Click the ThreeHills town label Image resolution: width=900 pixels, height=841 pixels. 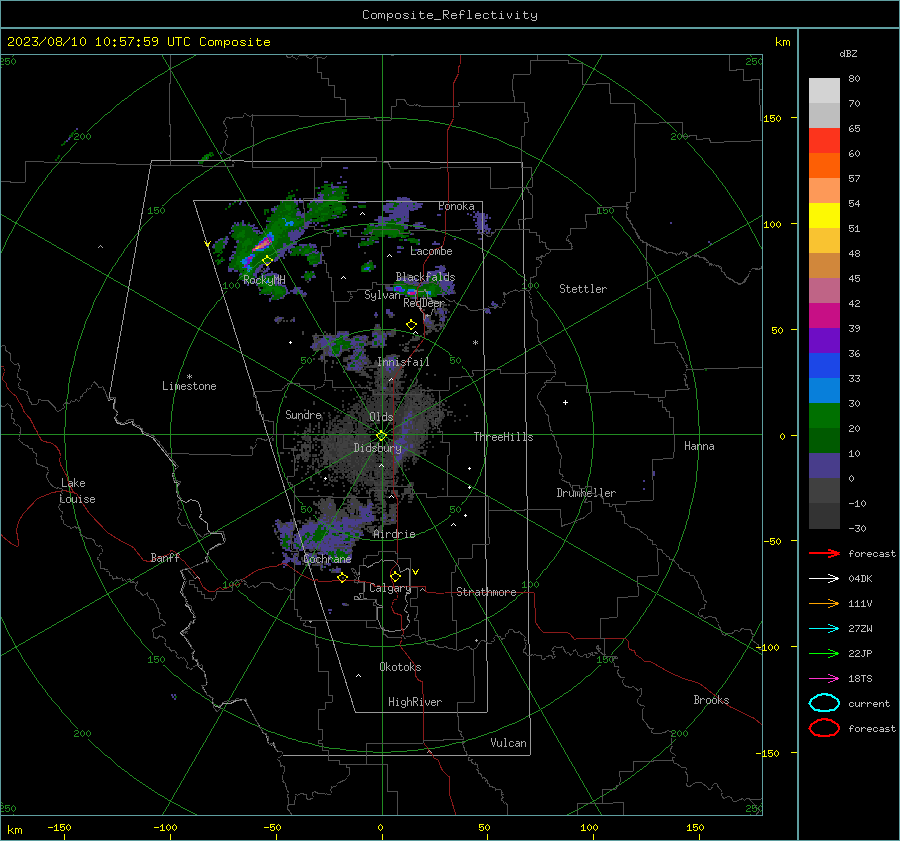(503, 437)
